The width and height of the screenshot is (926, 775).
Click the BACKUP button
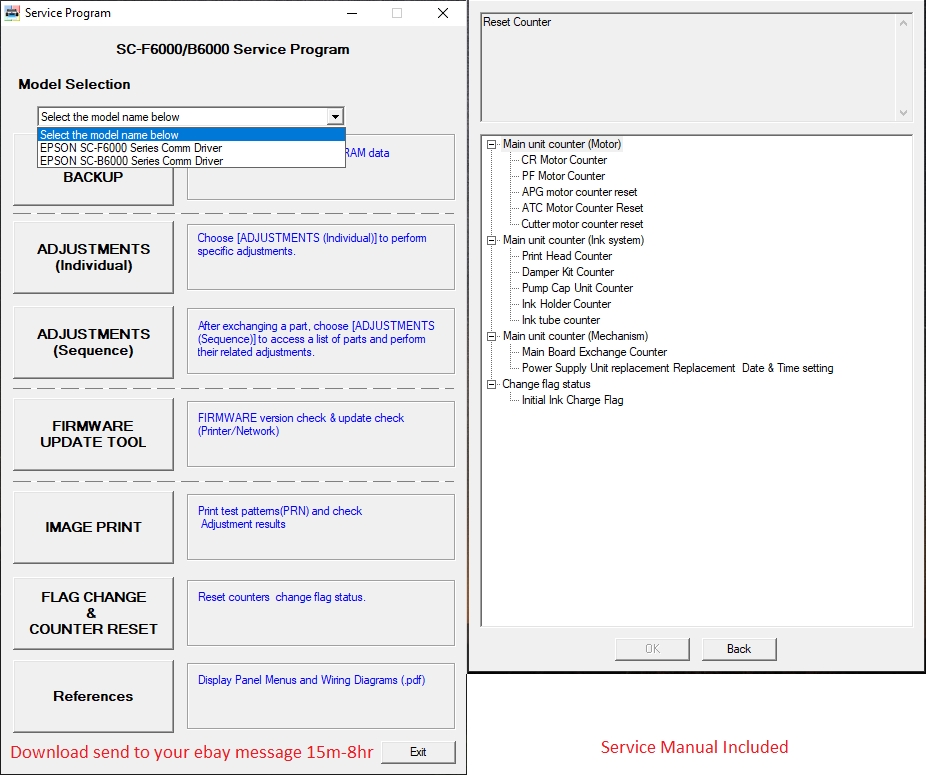click(93, 177)
